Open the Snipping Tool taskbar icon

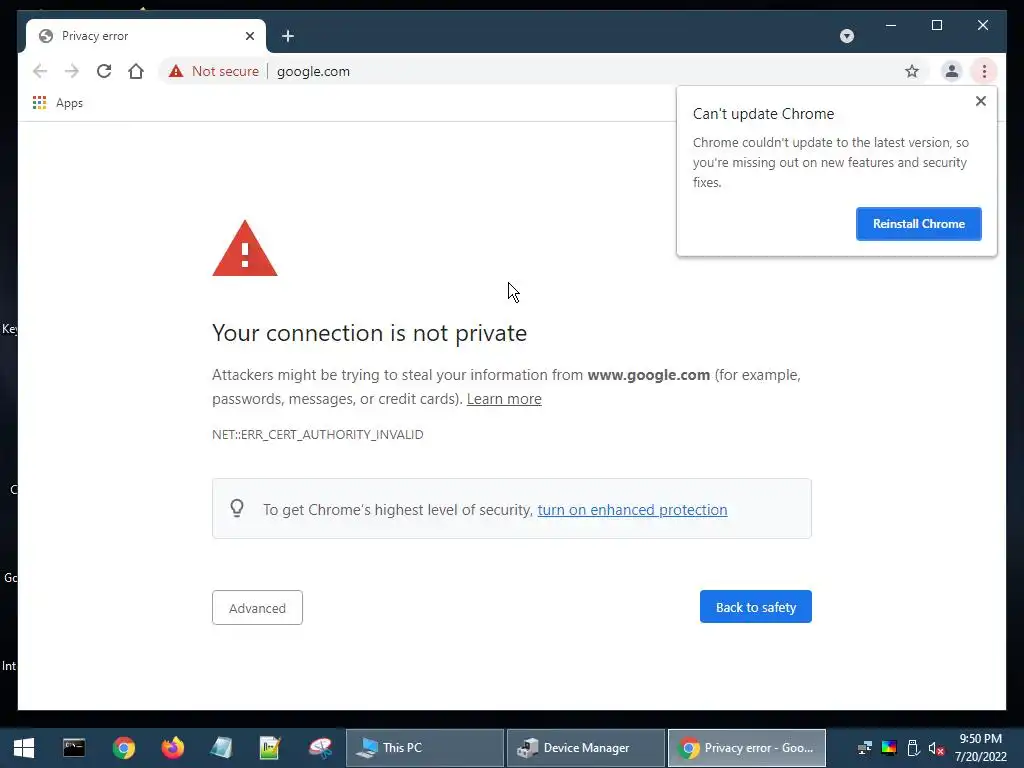(x=320, y=748)
